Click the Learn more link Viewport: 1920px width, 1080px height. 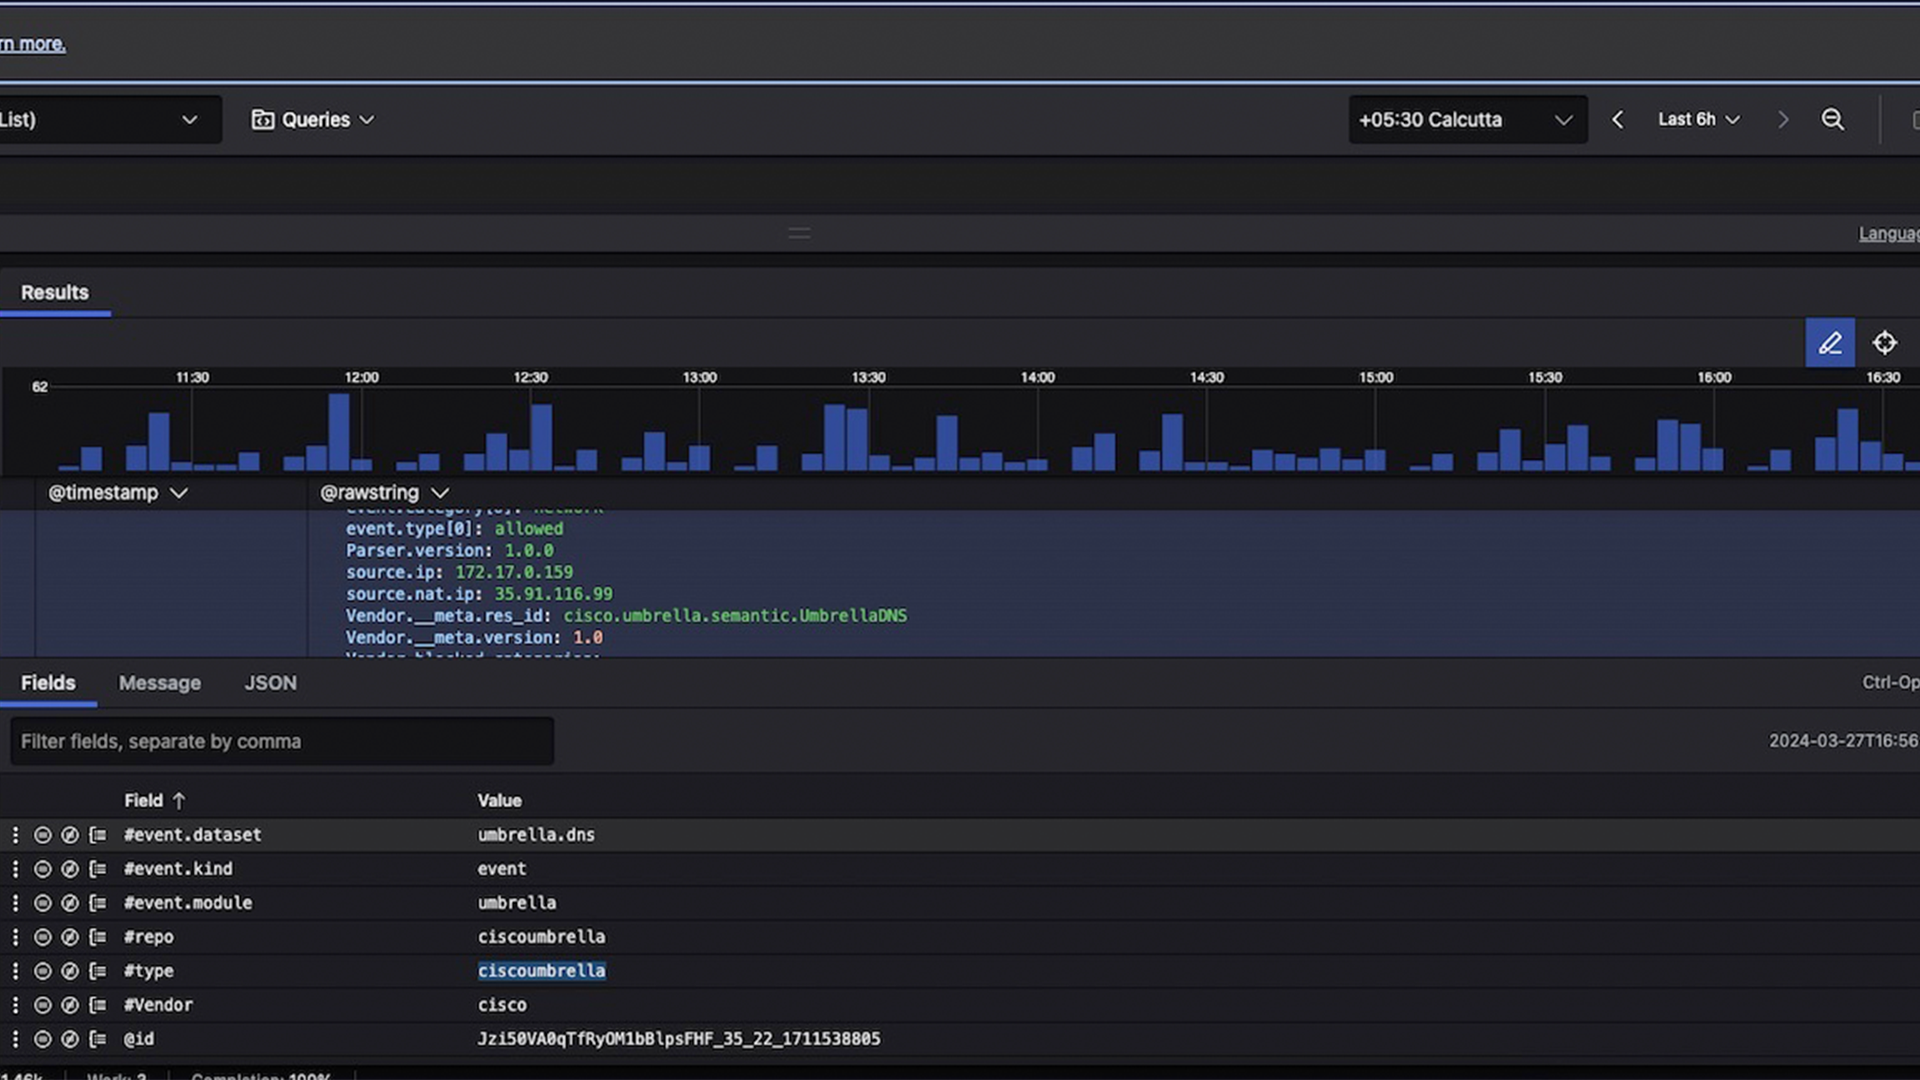tap(32, 44)
